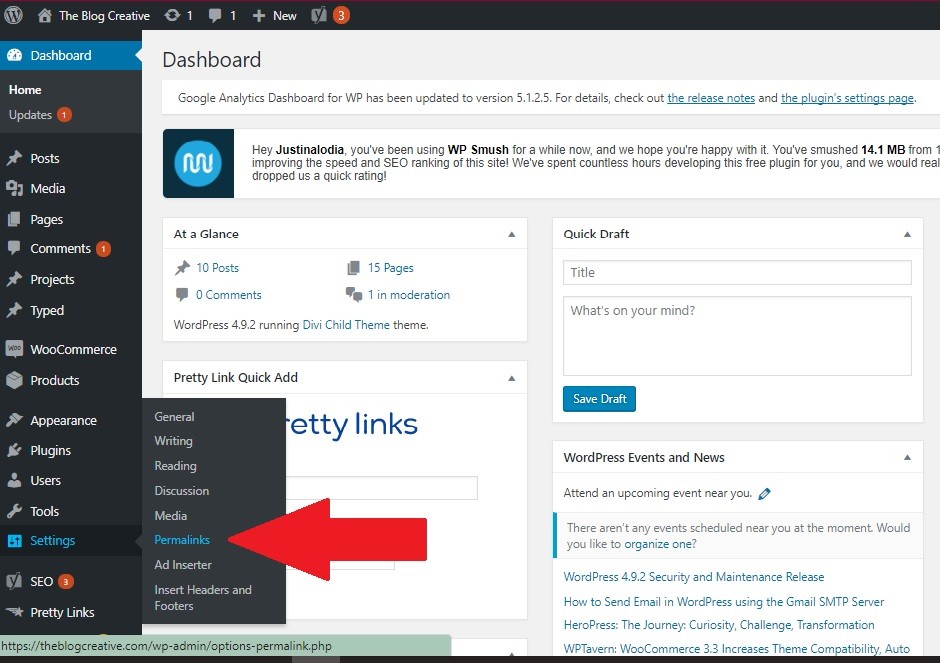
Task: Collapse the Pretty Link Quick Add panel
Action: tap(511, 378)
